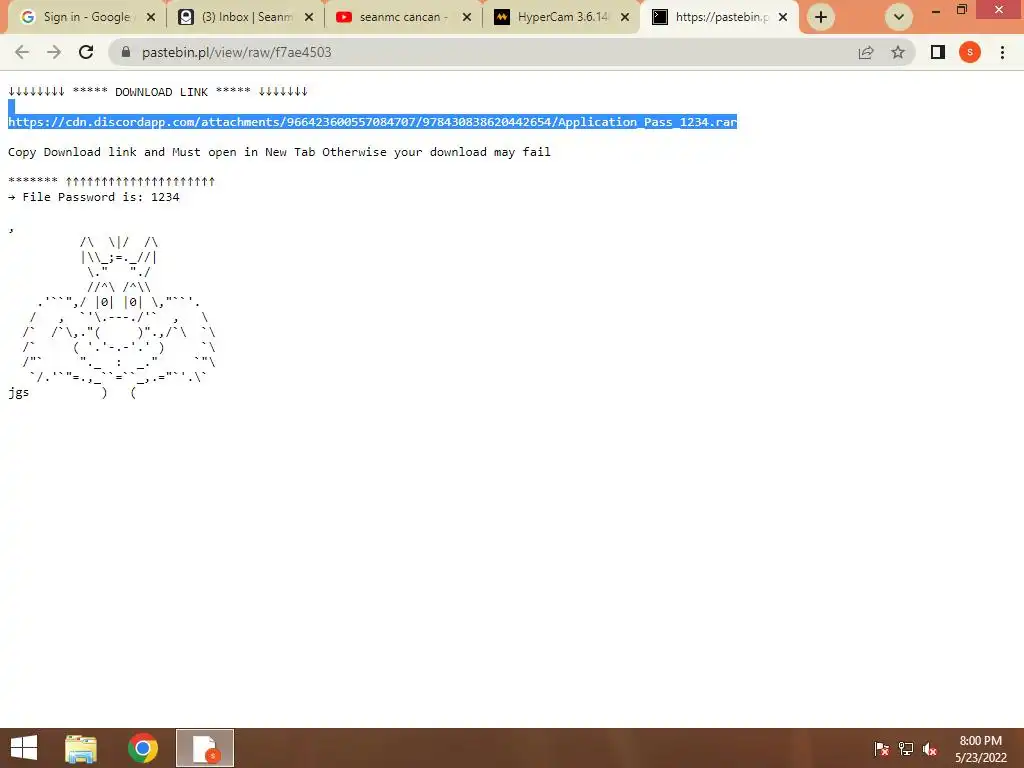The width and height of the screenshot is (1024, 768).
Task: Open the orange profile avatar menu
Action: pyautogui.click(x=970, y=52)
